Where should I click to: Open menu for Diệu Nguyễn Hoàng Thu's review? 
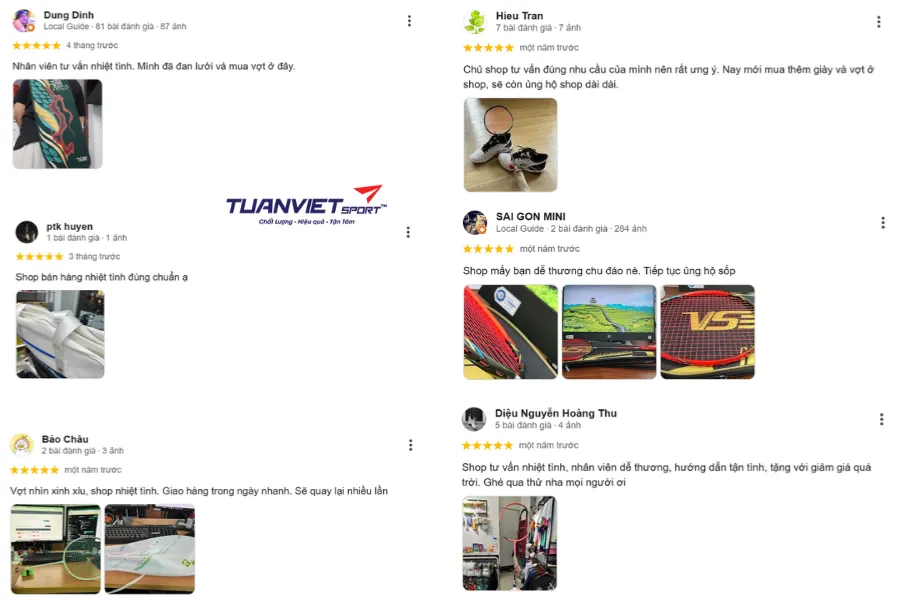pos(882,419)
